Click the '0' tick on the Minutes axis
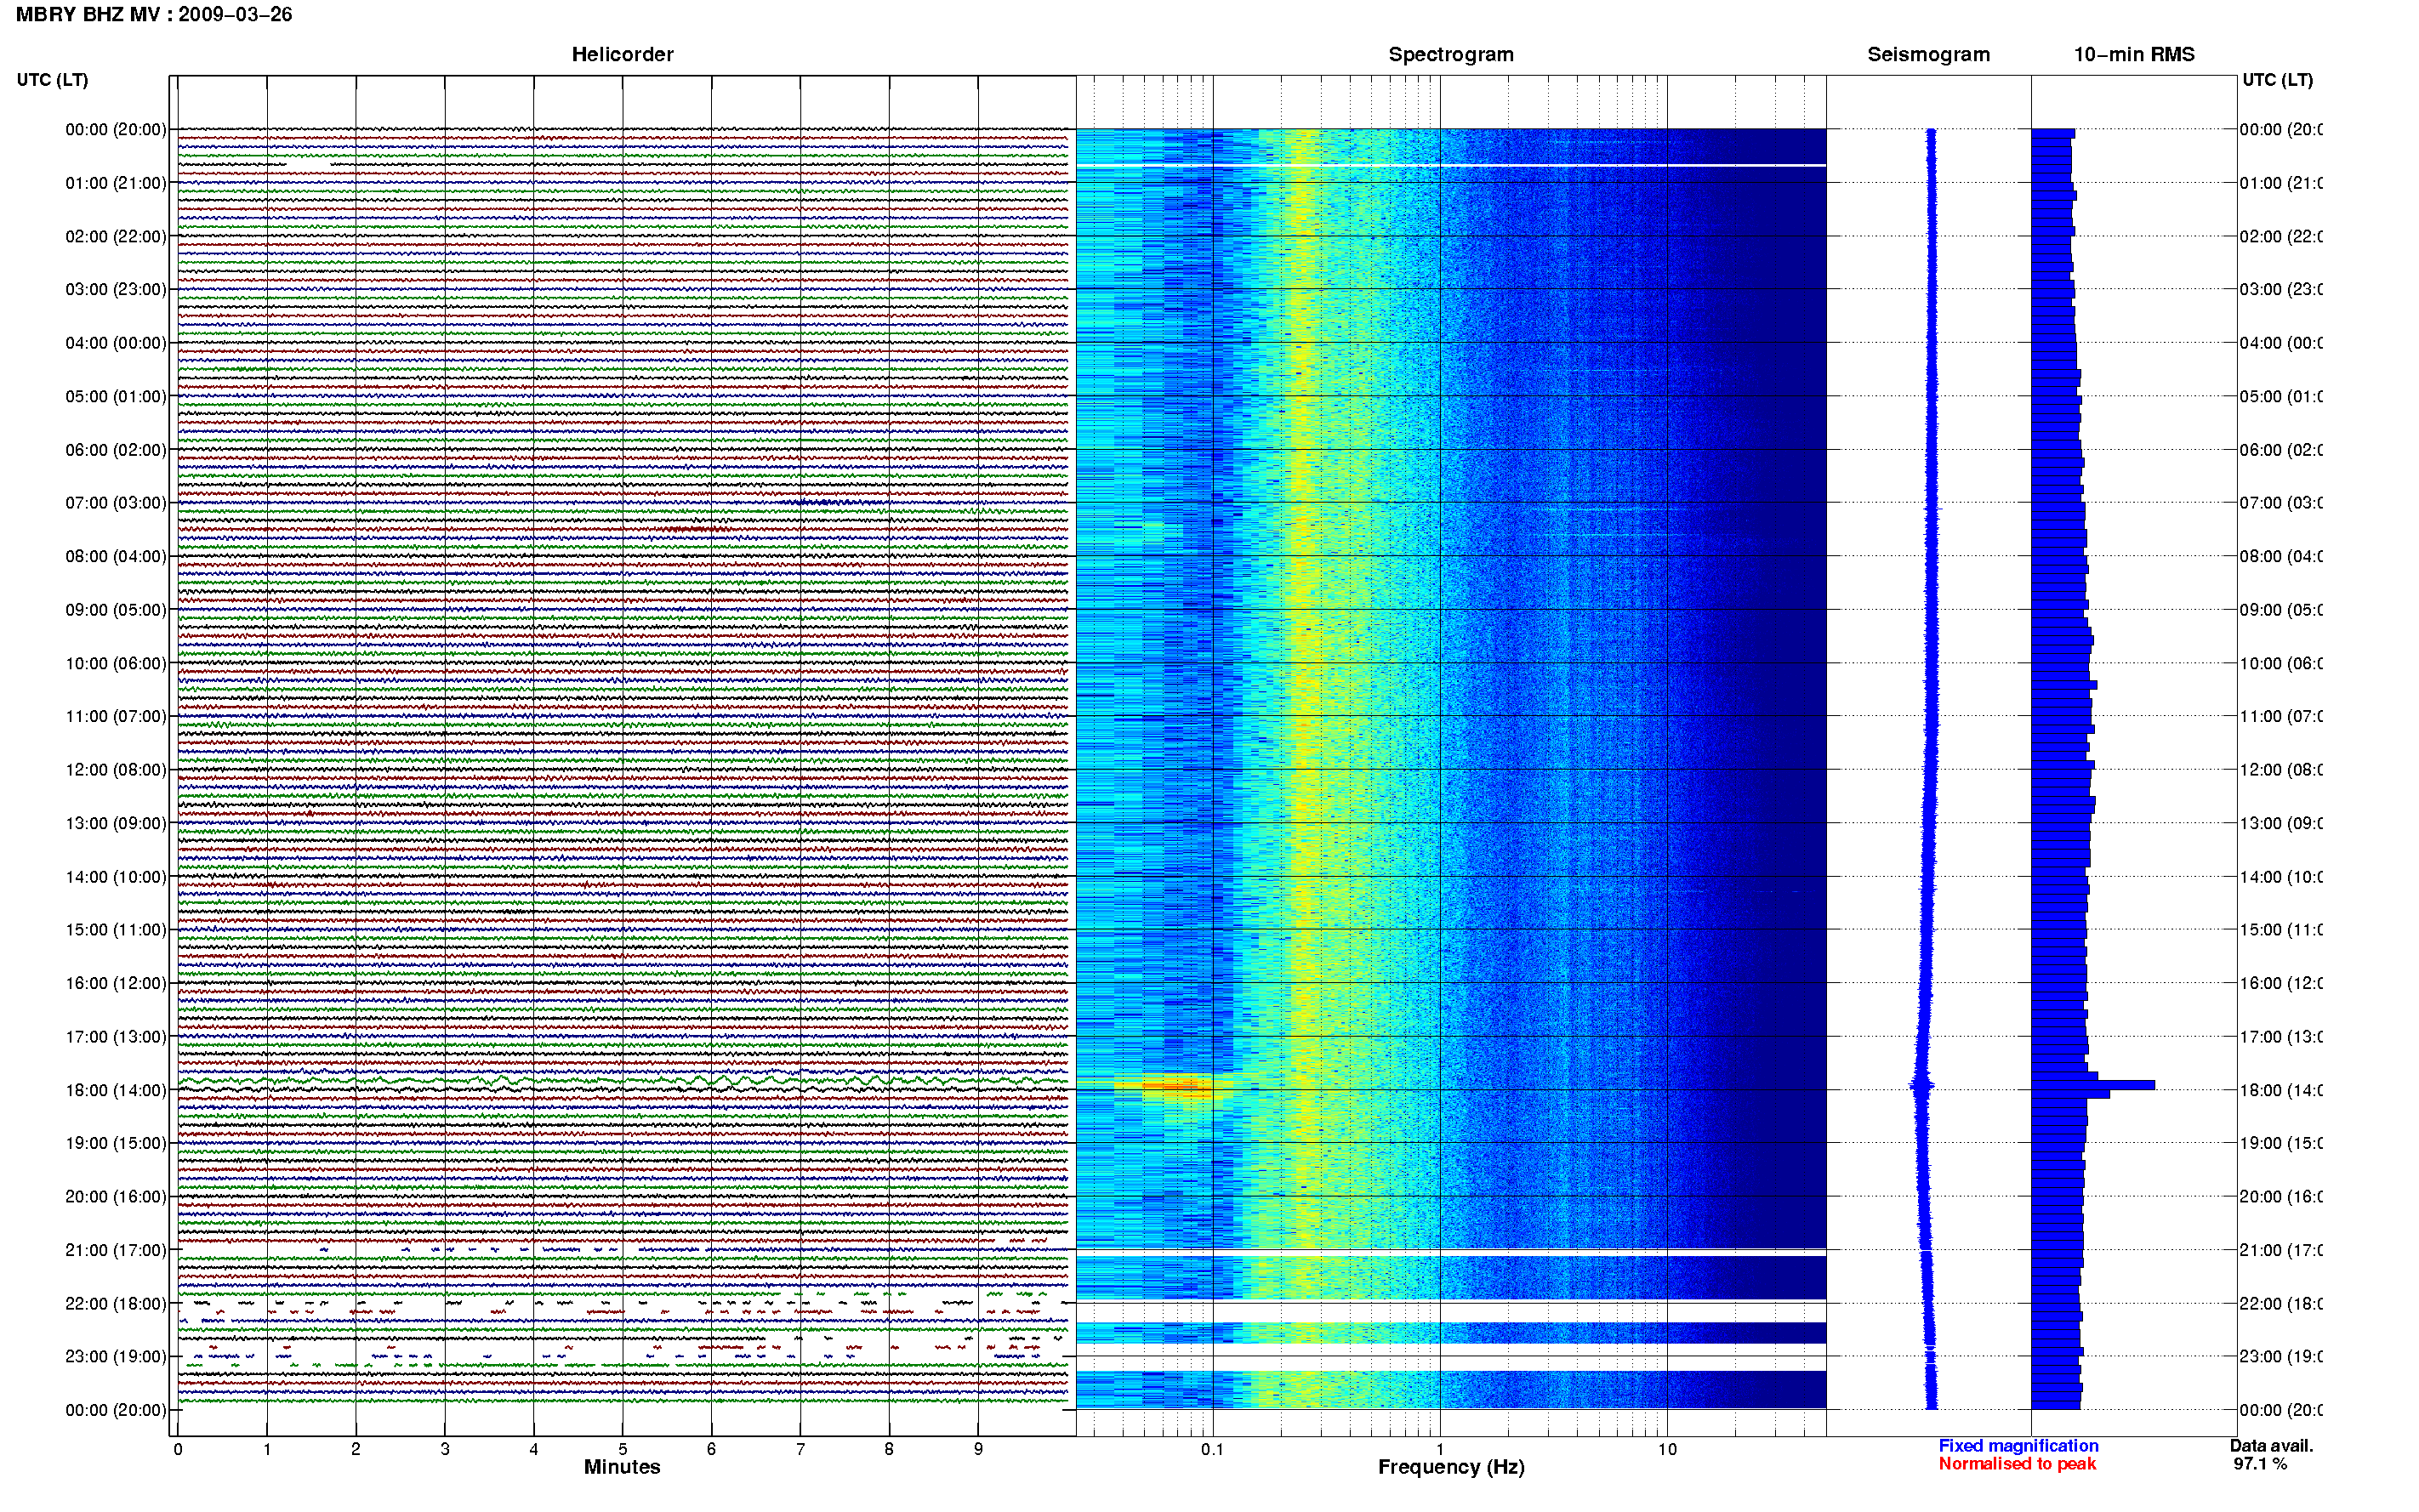This screenshot has height=1512, width=2419. 178,1449
